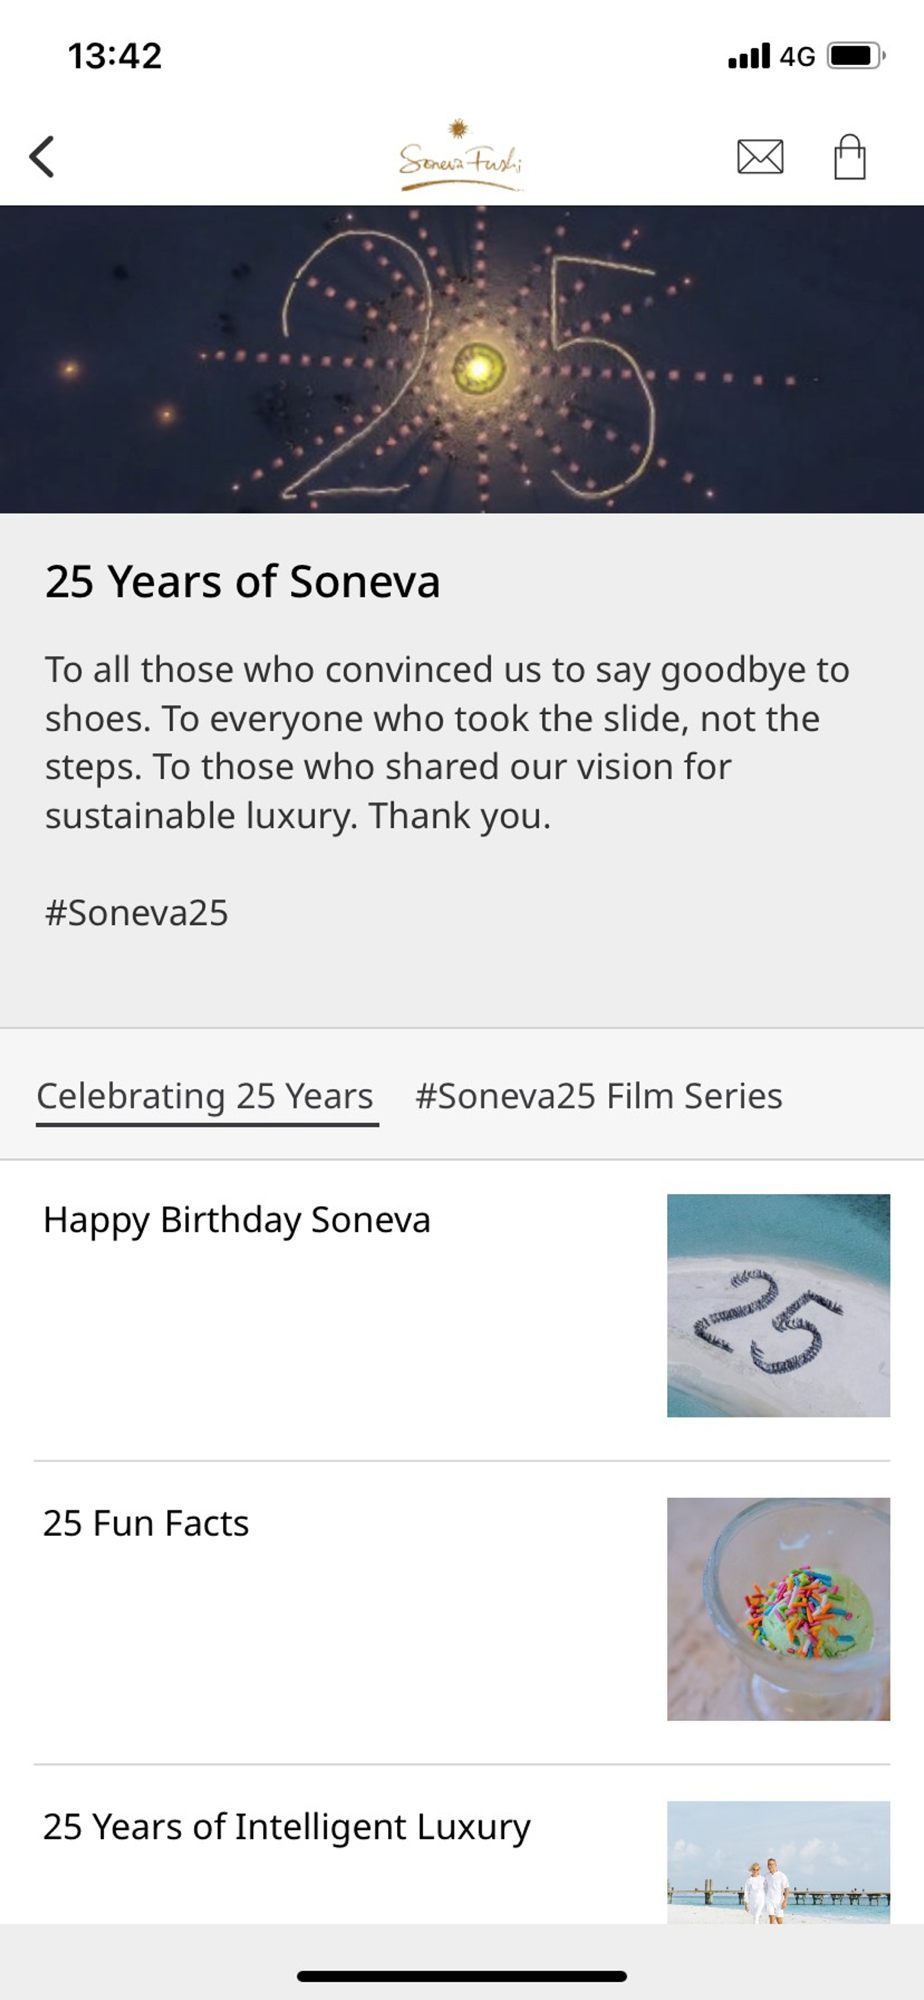Open the 25 Fun Facts article
The image size is (924, 2000).
[x=146, y=1523]
